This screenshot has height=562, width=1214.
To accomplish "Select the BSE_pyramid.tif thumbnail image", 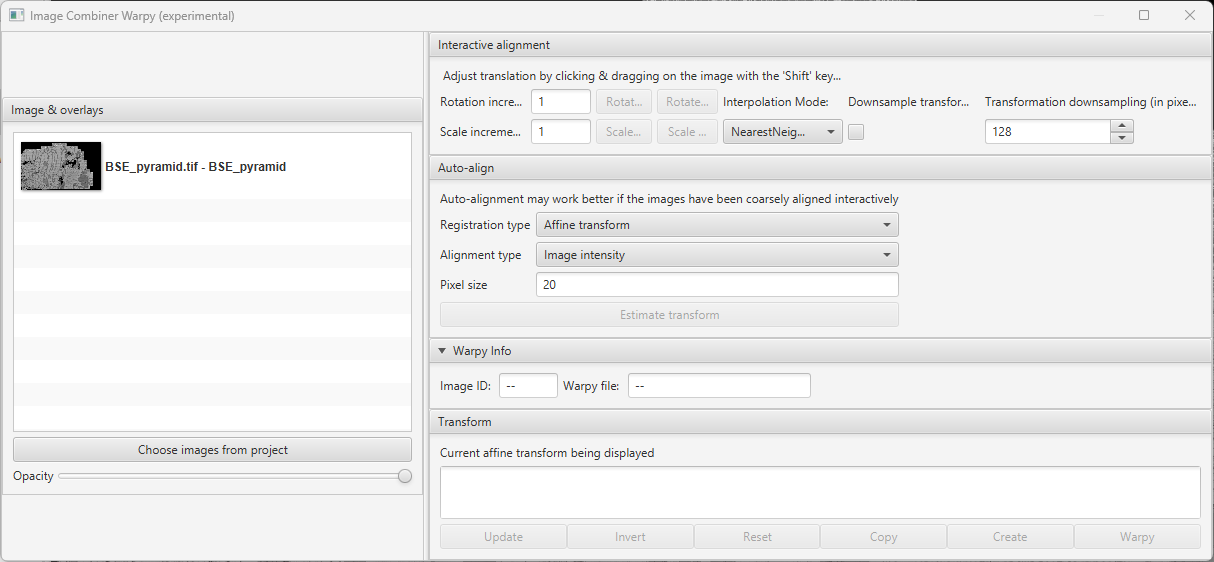I will click(x=61, y=166).
